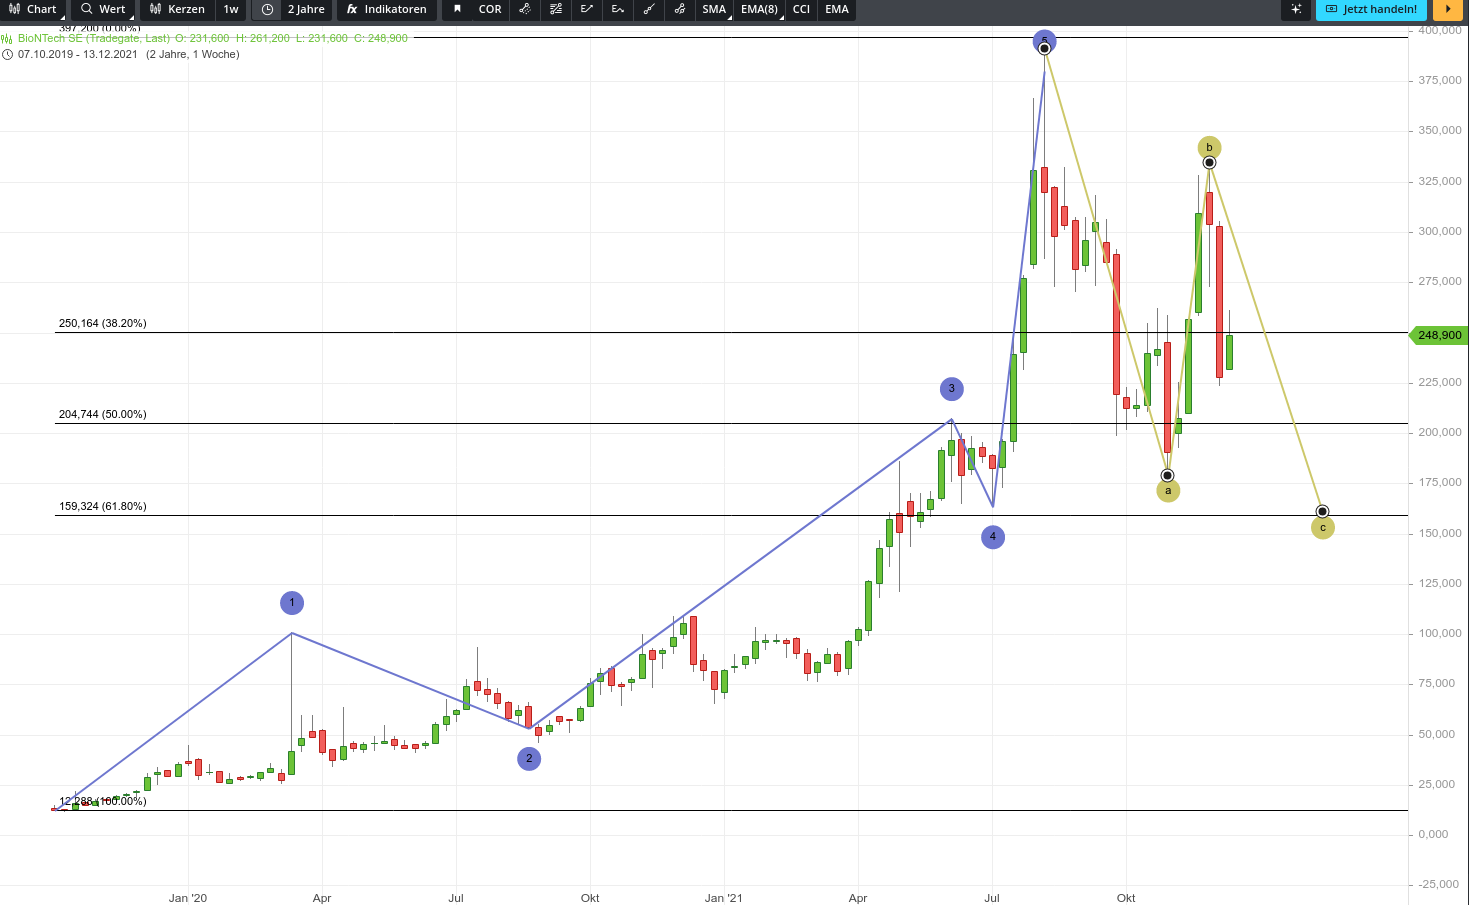
Task: Click the candlestick icon beside BioNTech SE legend
Action: click(7, 38)
